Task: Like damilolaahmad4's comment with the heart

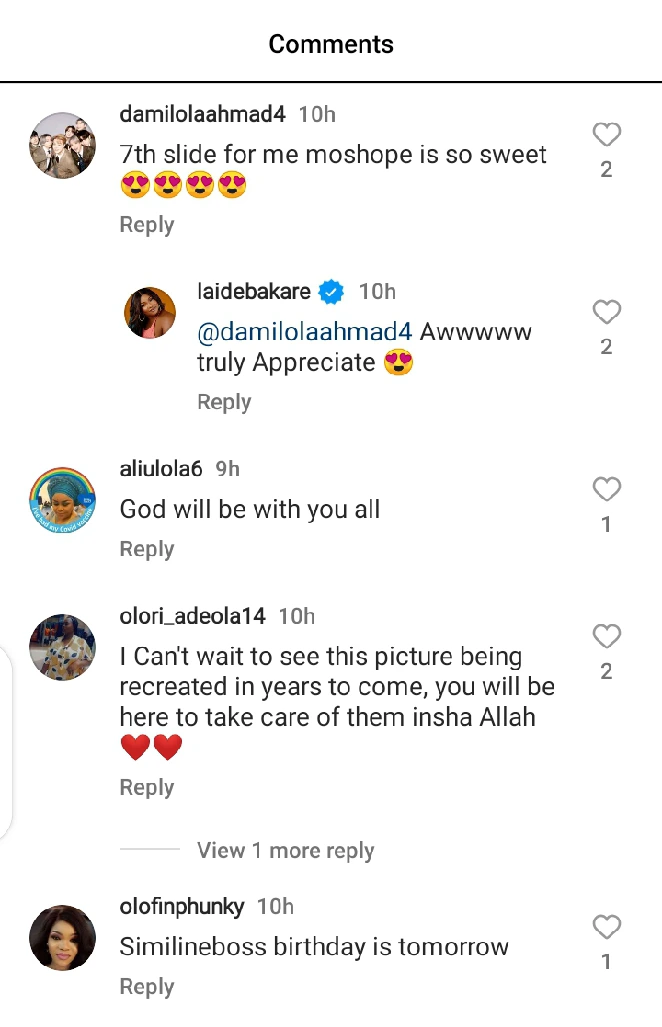Action: click(x=606, y=135)
